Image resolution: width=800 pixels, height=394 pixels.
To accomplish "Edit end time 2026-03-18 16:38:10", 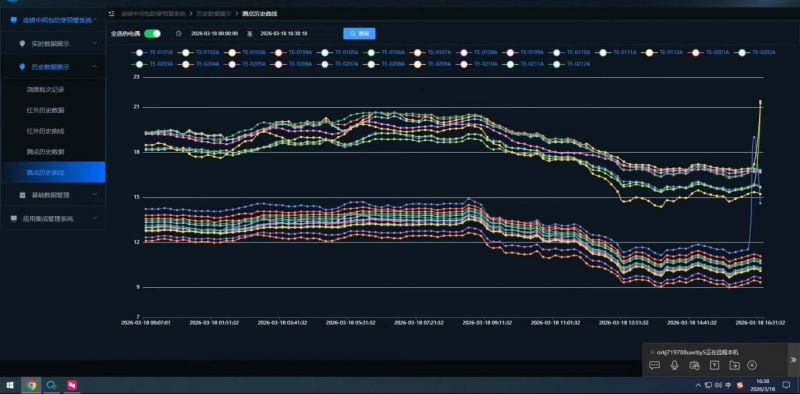I will click(284, 34).
